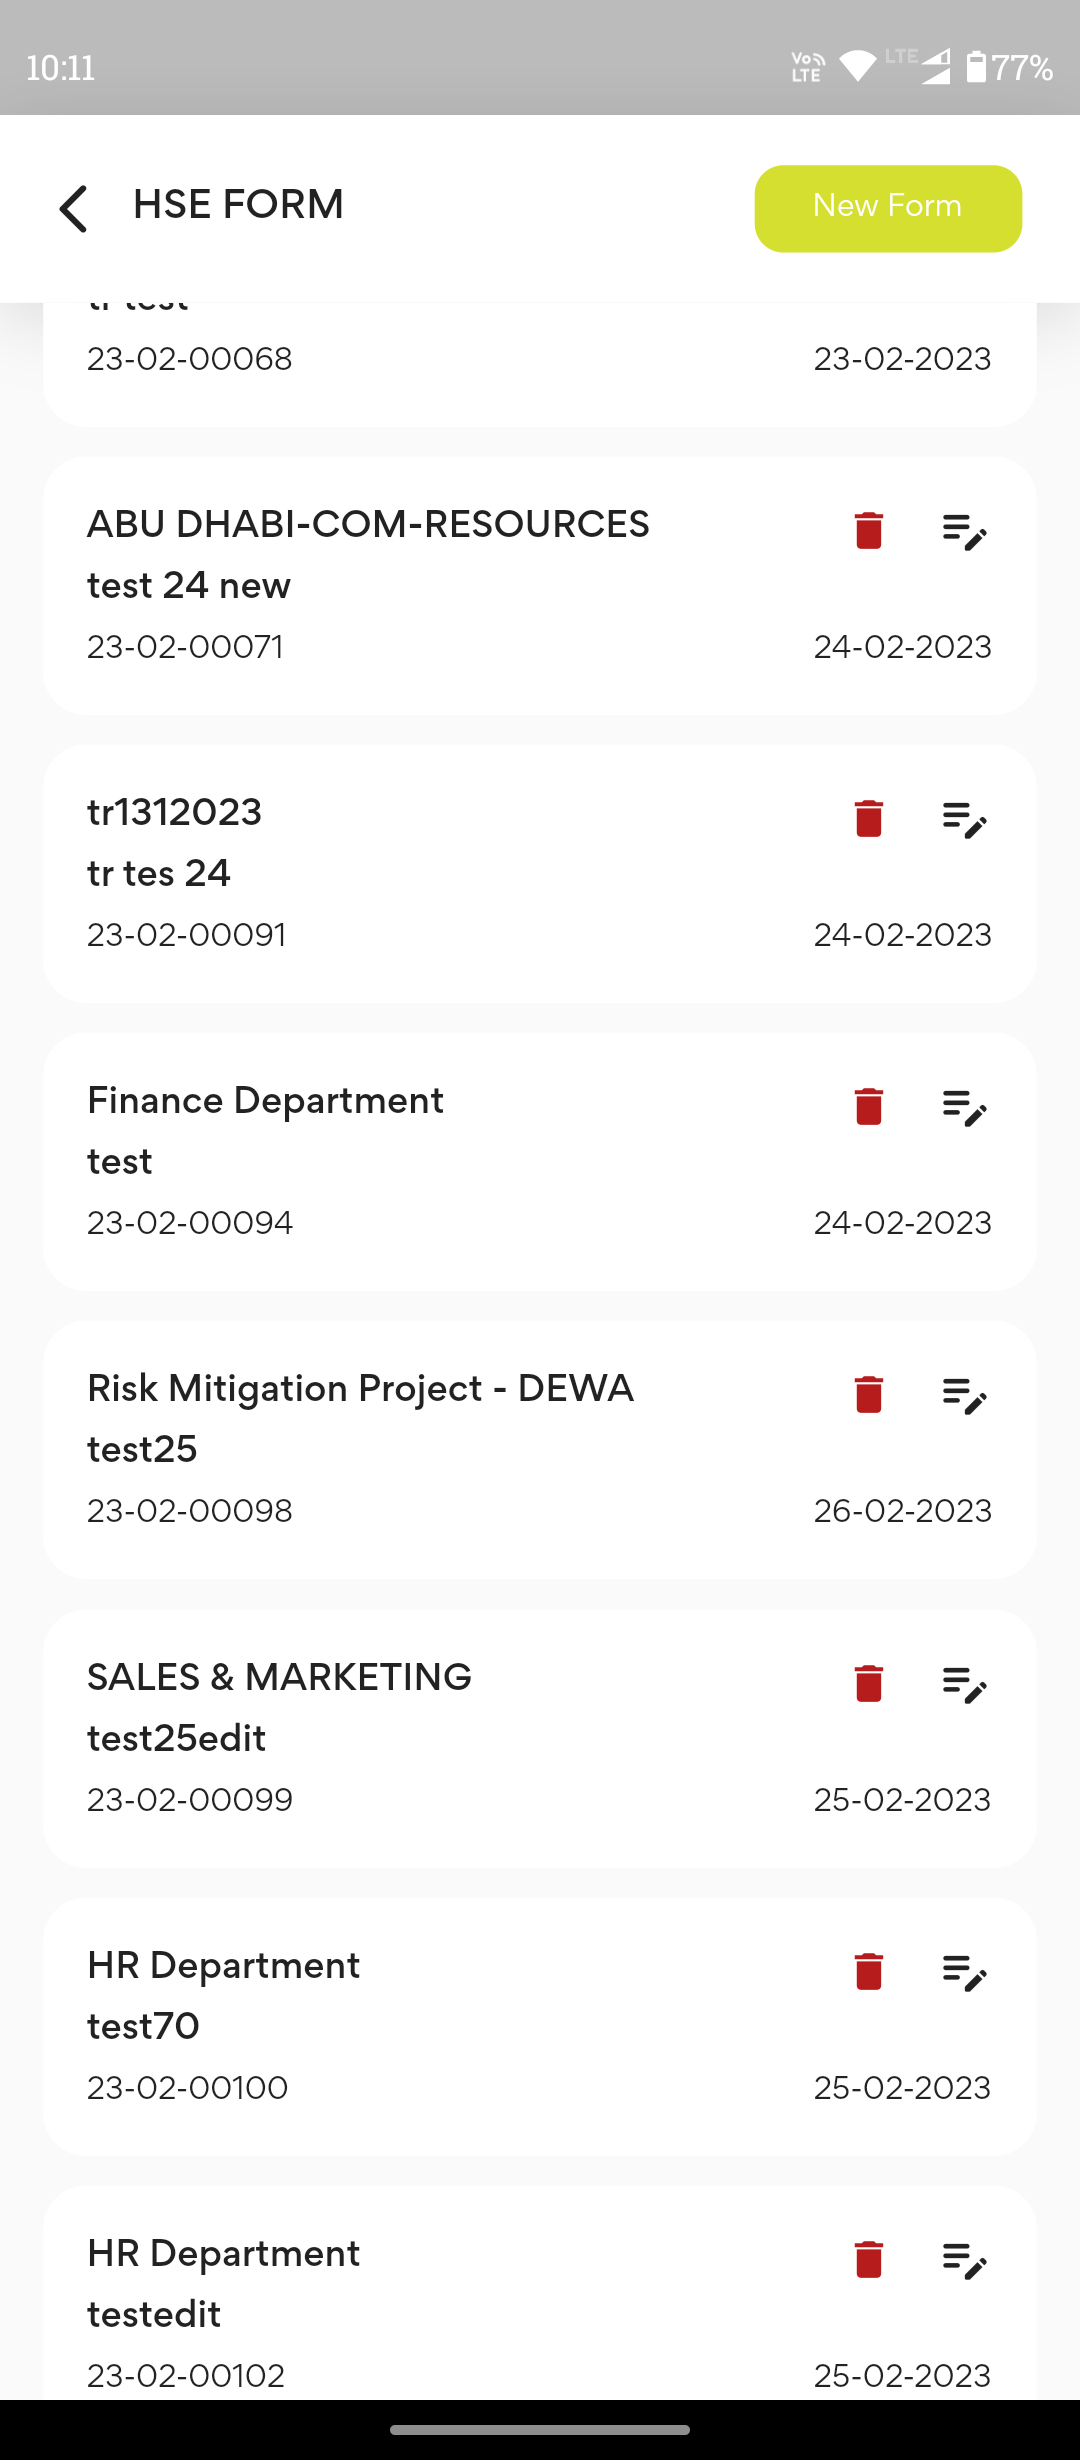Edit the Finance Department form

964,1107
